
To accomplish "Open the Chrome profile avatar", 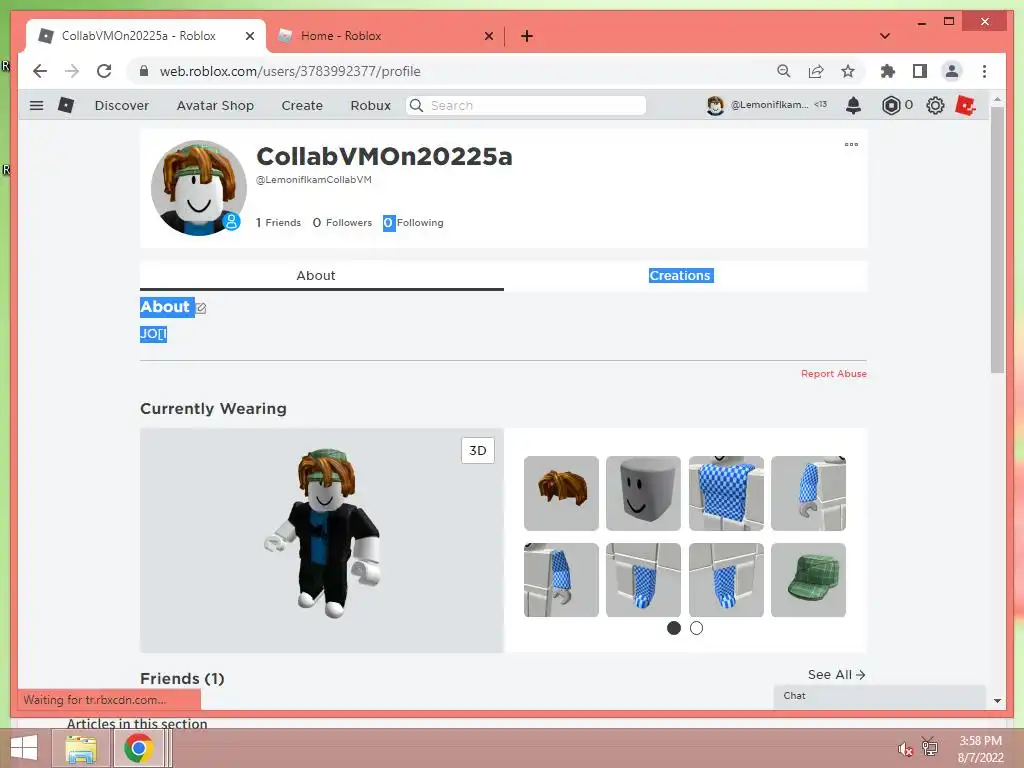I will (952, 71).
